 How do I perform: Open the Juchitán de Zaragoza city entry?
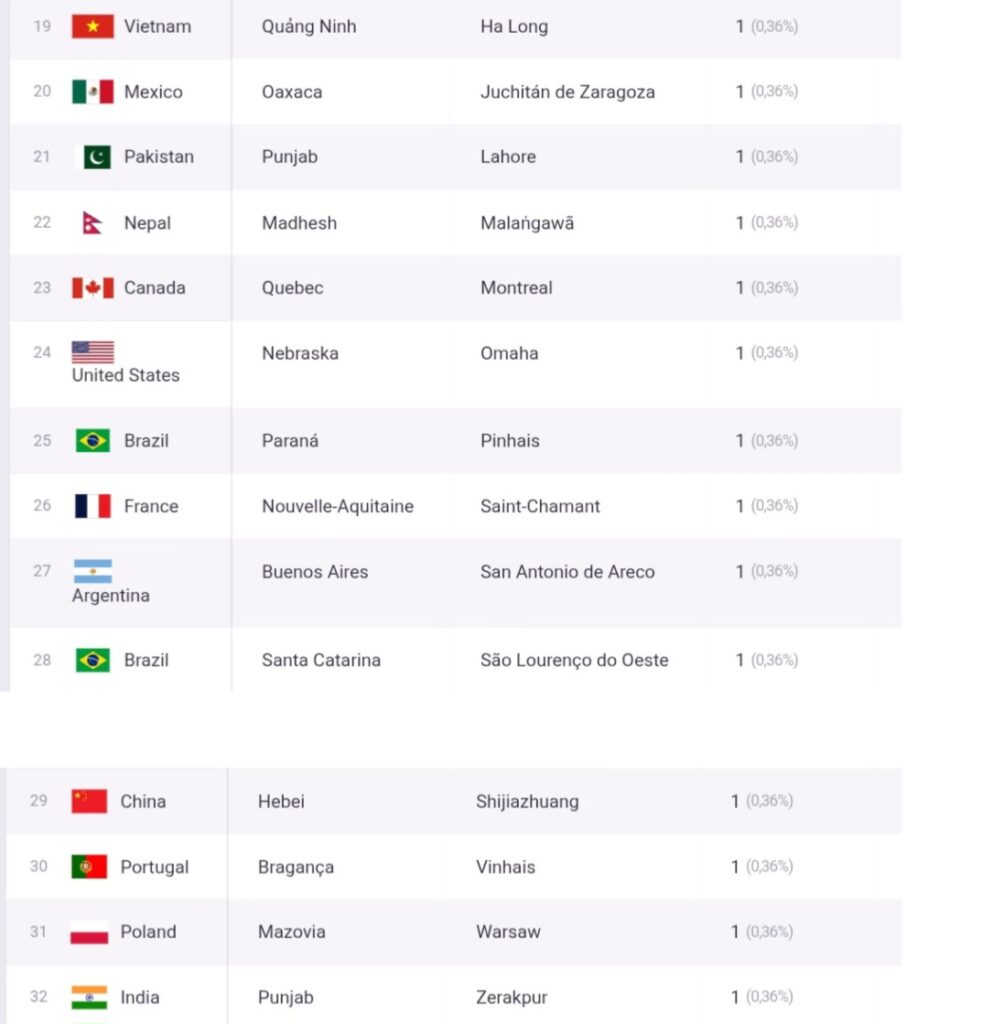[567, 92]
